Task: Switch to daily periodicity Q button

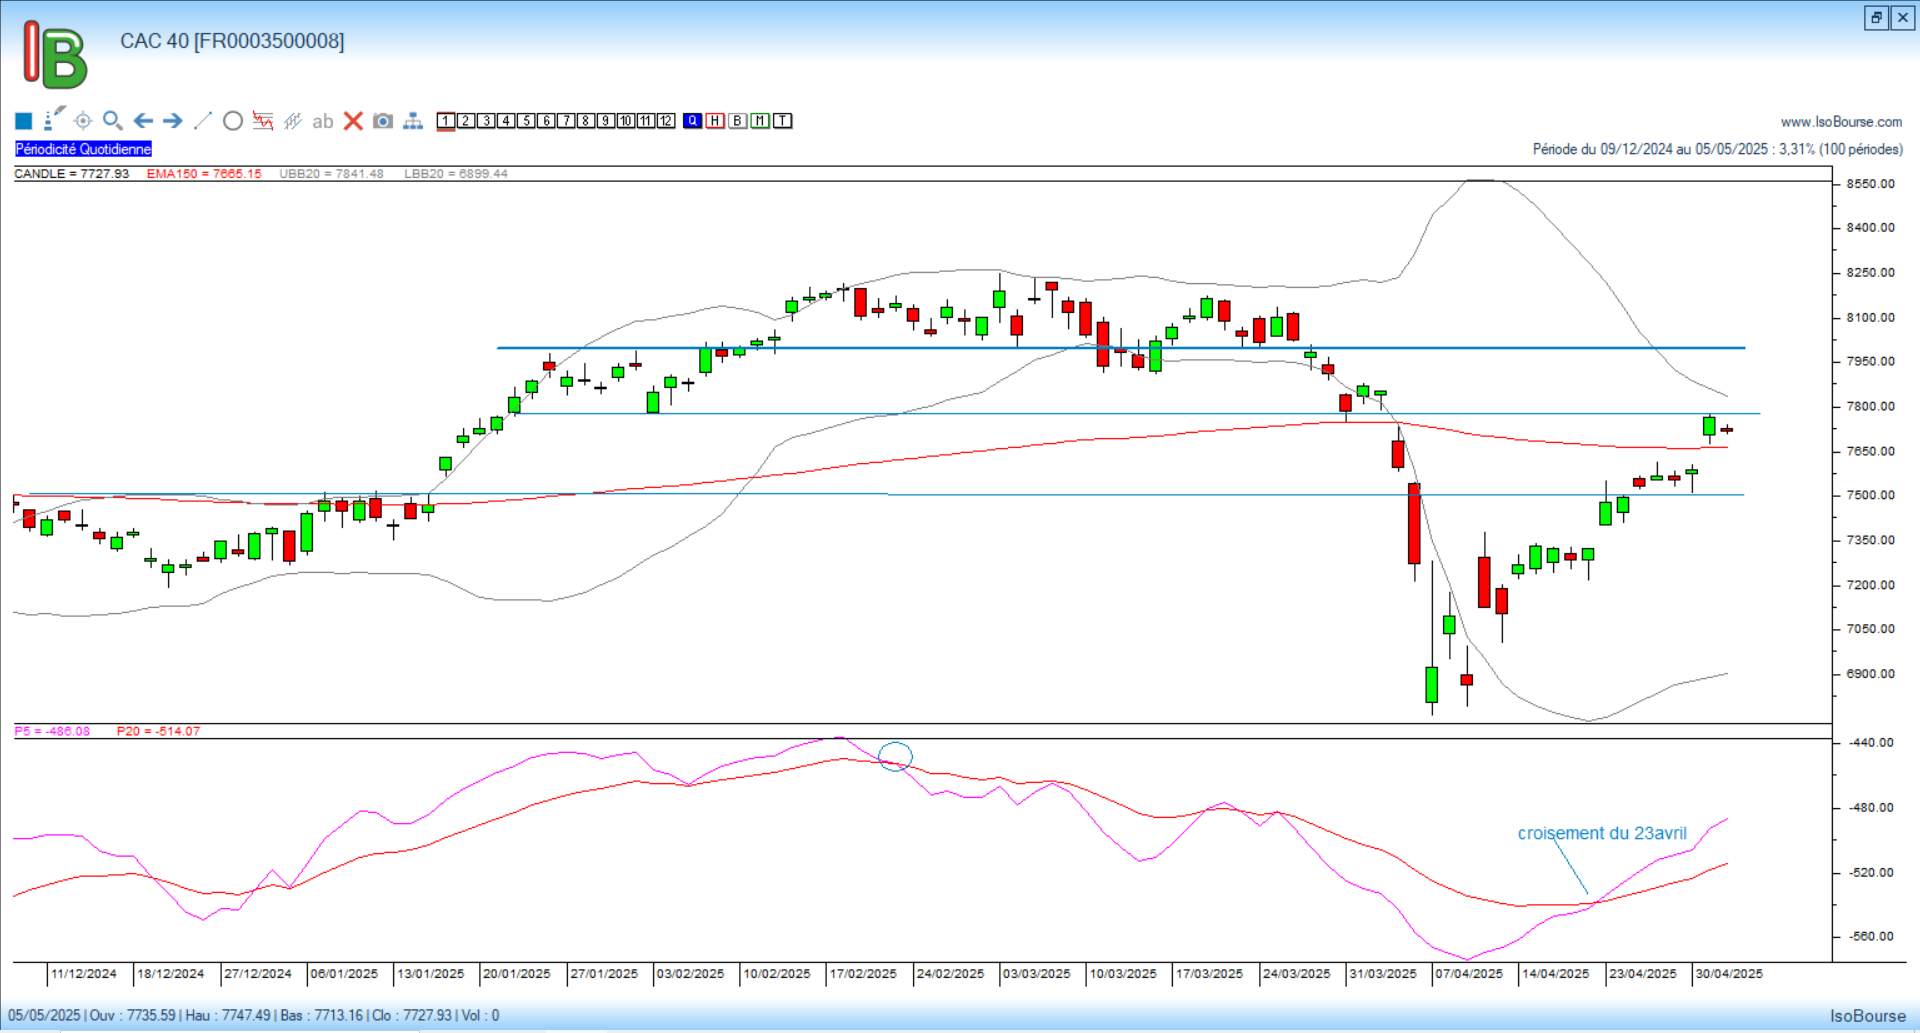Action: point(693,121)
